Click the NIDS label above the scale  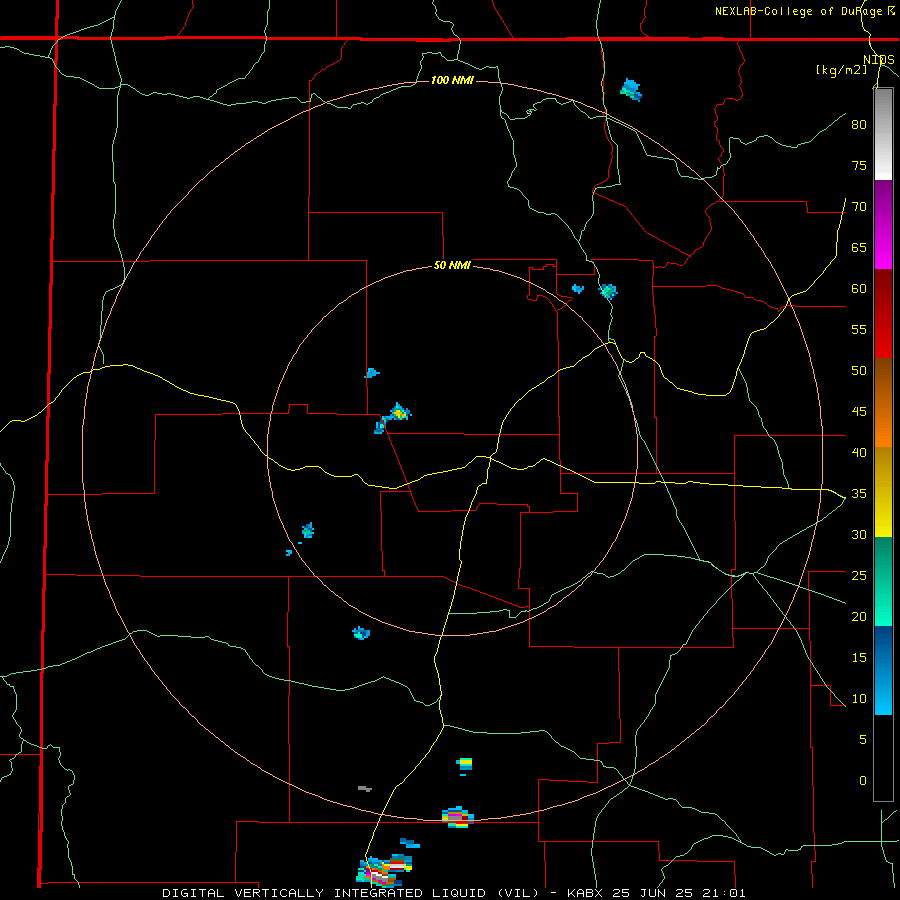coord(879,60)
